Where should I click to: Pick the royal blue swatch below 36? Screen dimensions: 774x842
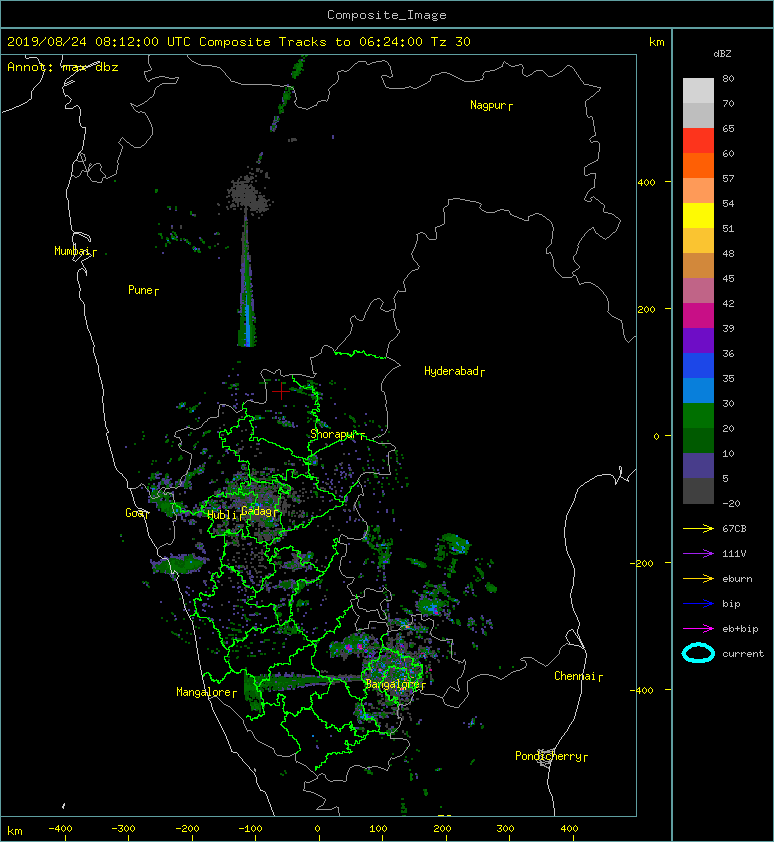point(698,365)
